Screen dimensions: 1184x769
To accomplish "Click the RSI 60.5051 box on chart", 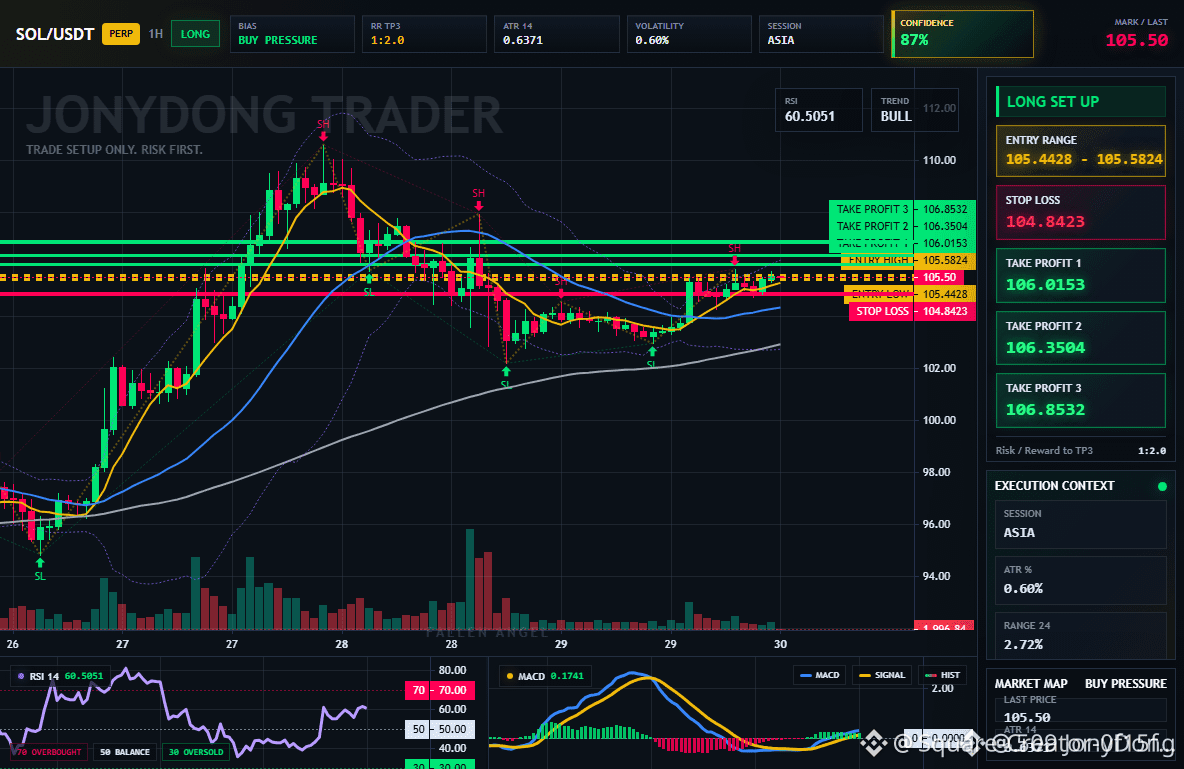I will coord(819,110).
